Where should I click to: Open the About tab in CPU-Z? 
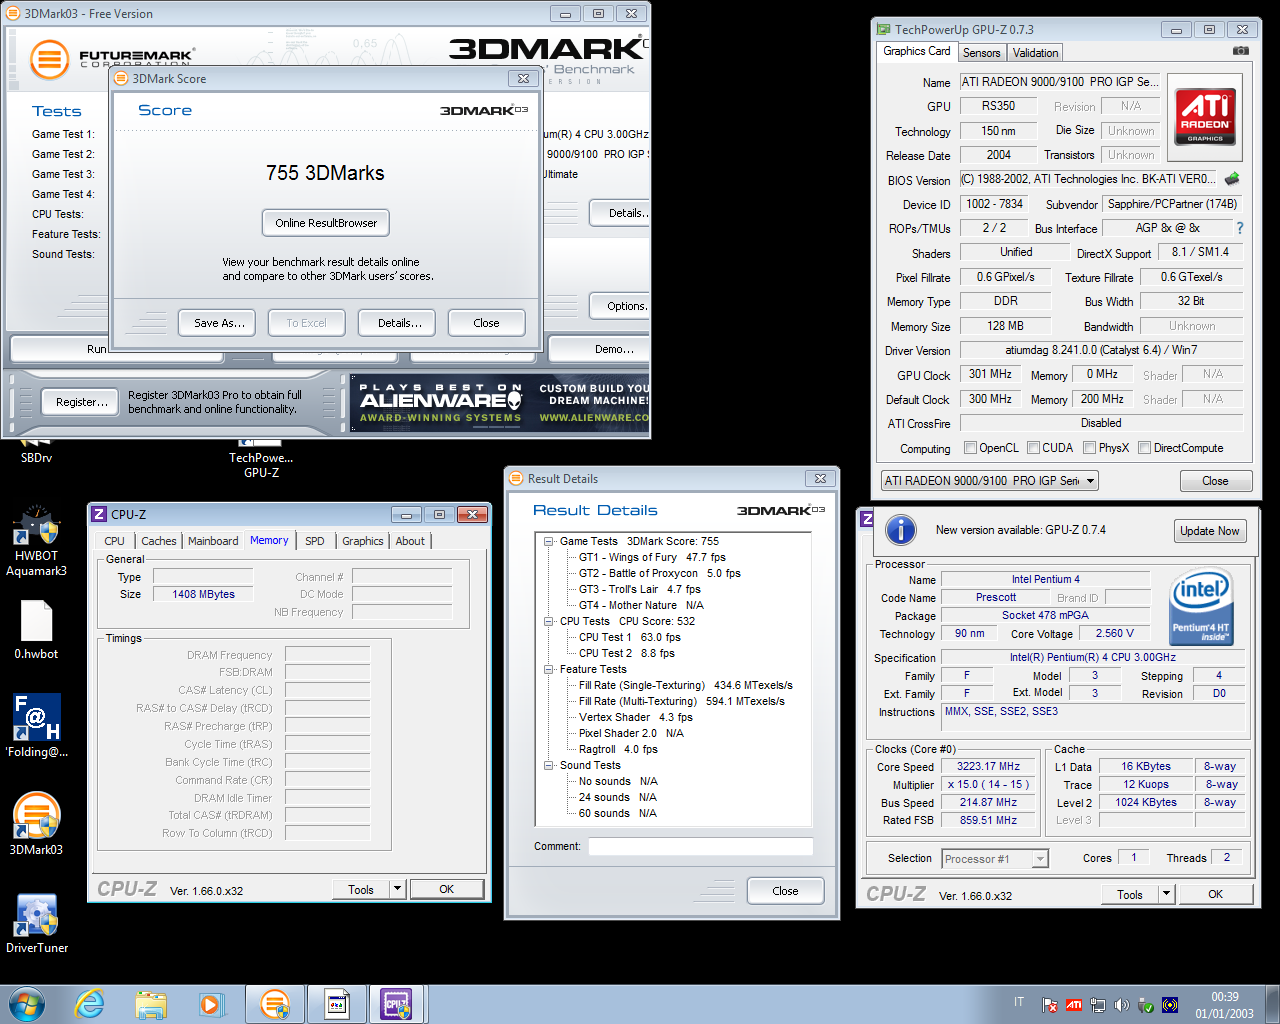[410, 541]
